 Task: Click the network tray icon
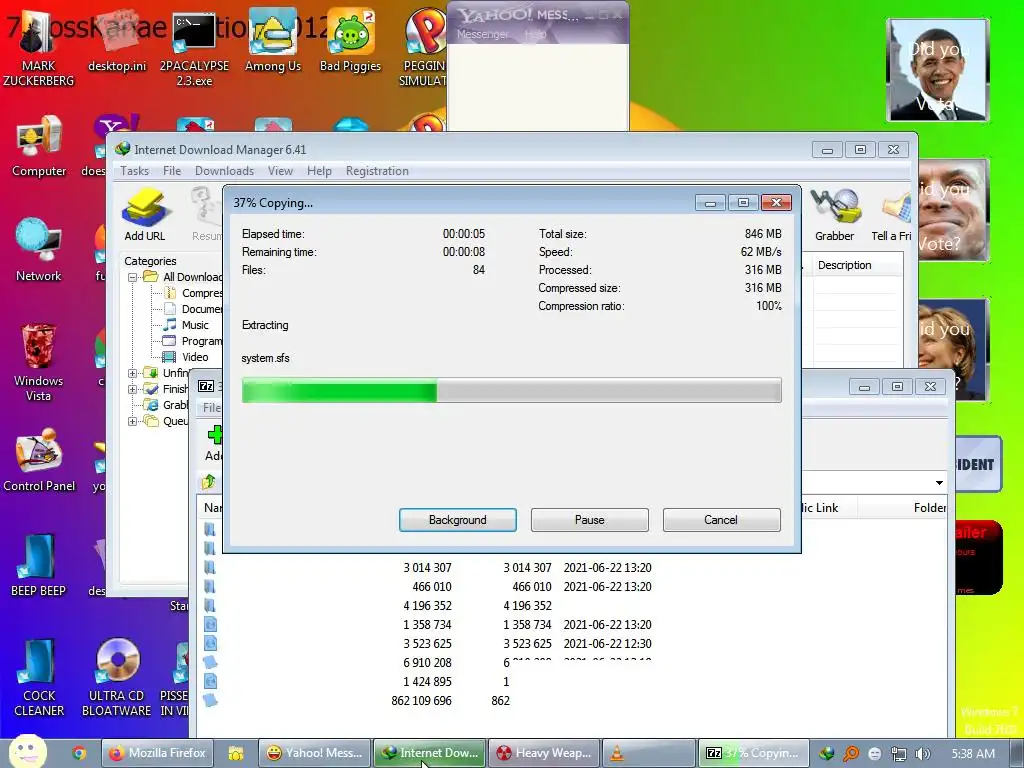(x=899, y=754)
